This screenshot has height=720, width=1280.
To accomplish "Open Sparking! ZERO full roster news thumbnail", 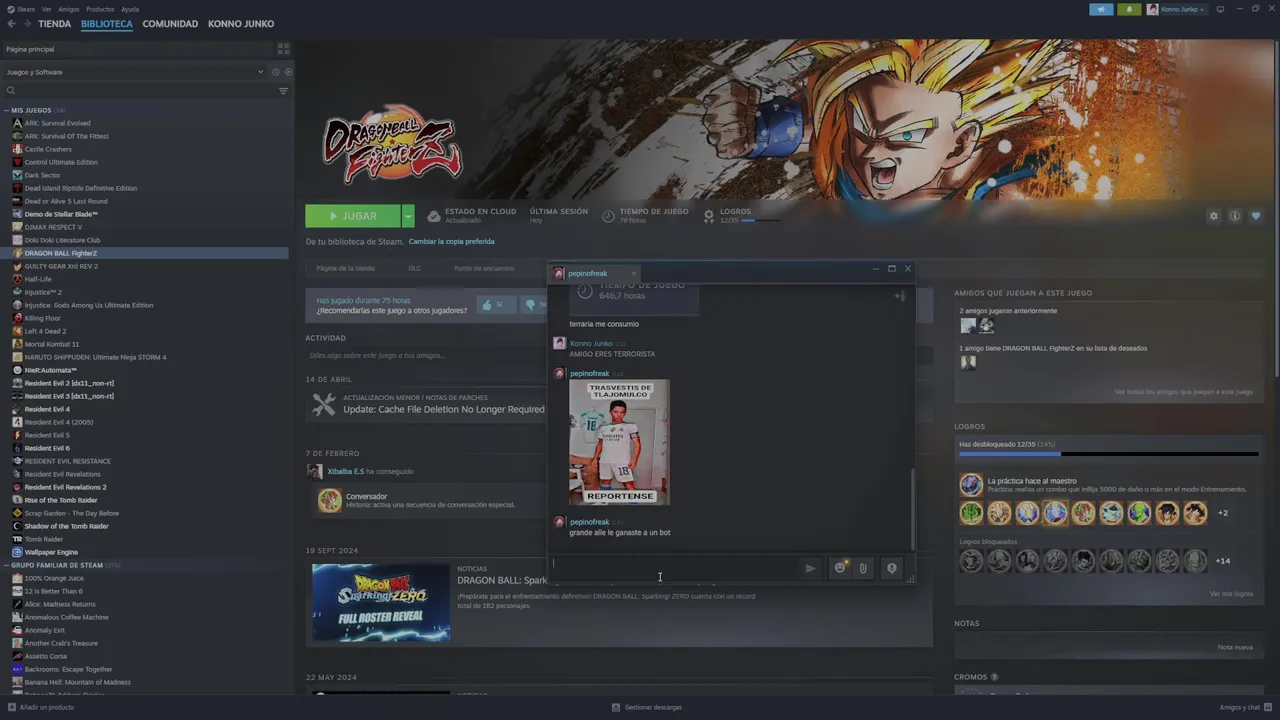I will tap(381, 603).
